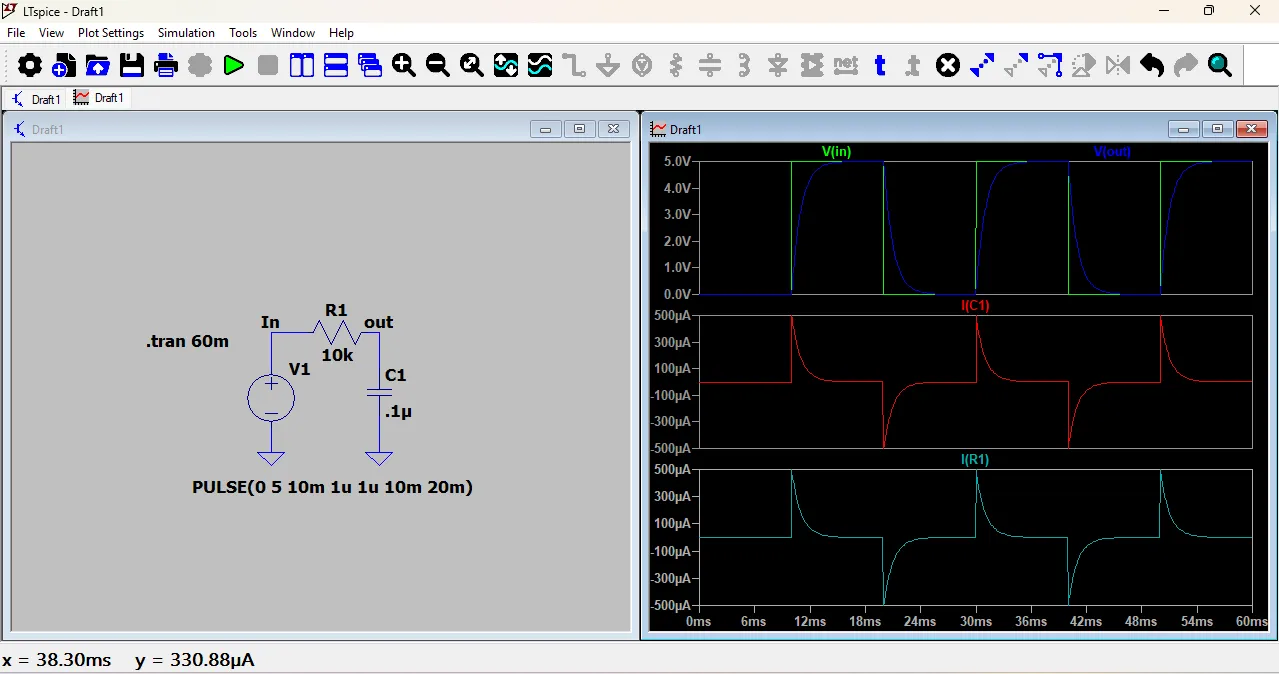Screen dimensions: 1279x674
Task: Undo the last action with the arrow icon
Action: click(x=1152, y=66)
